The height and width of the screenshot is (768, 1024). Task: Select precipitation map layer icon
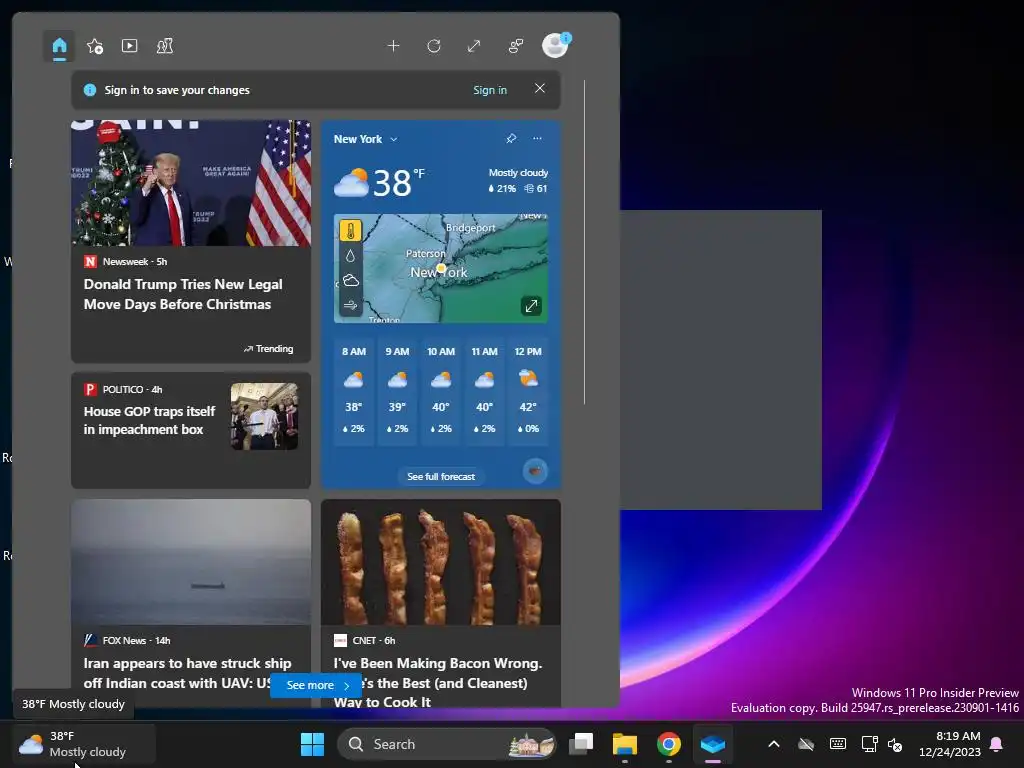point(351,255)
